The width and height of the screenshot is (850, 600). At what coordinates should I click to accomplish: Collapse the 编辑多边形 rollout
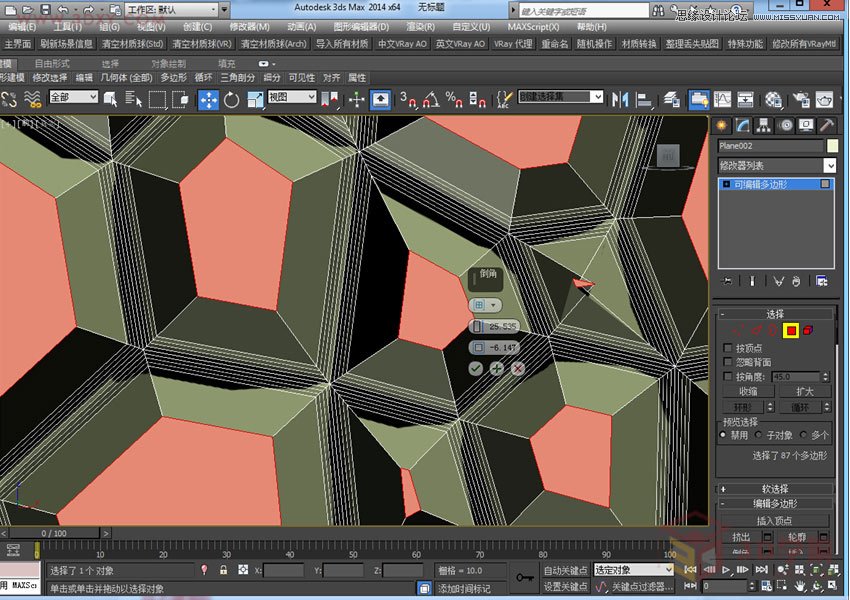pyautogui.click(x=775, y=504)
